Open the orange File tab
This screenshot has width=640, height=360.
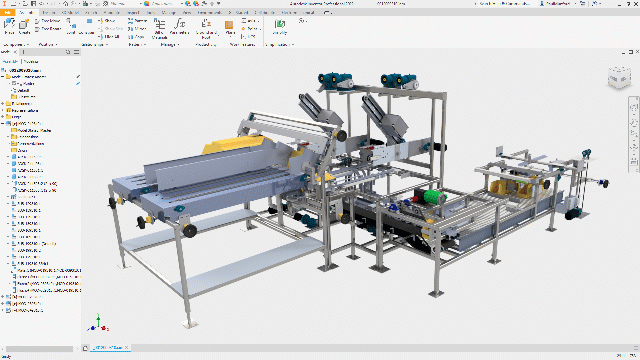pos(7,13)
